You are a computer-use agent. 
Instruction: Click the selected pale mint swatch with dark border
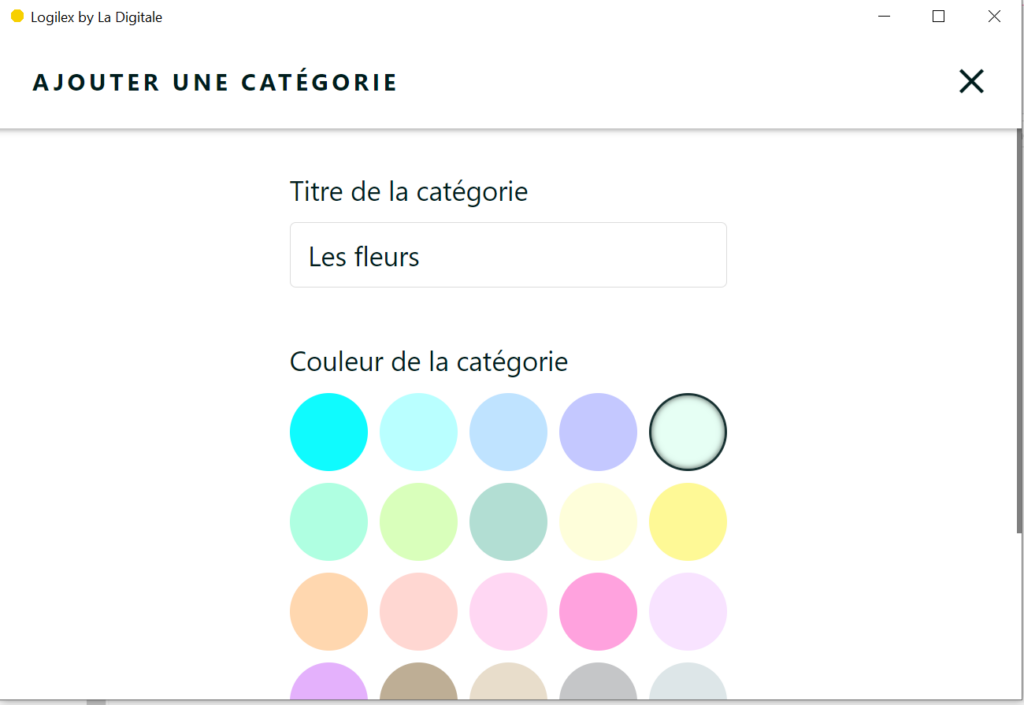[688, 431]
